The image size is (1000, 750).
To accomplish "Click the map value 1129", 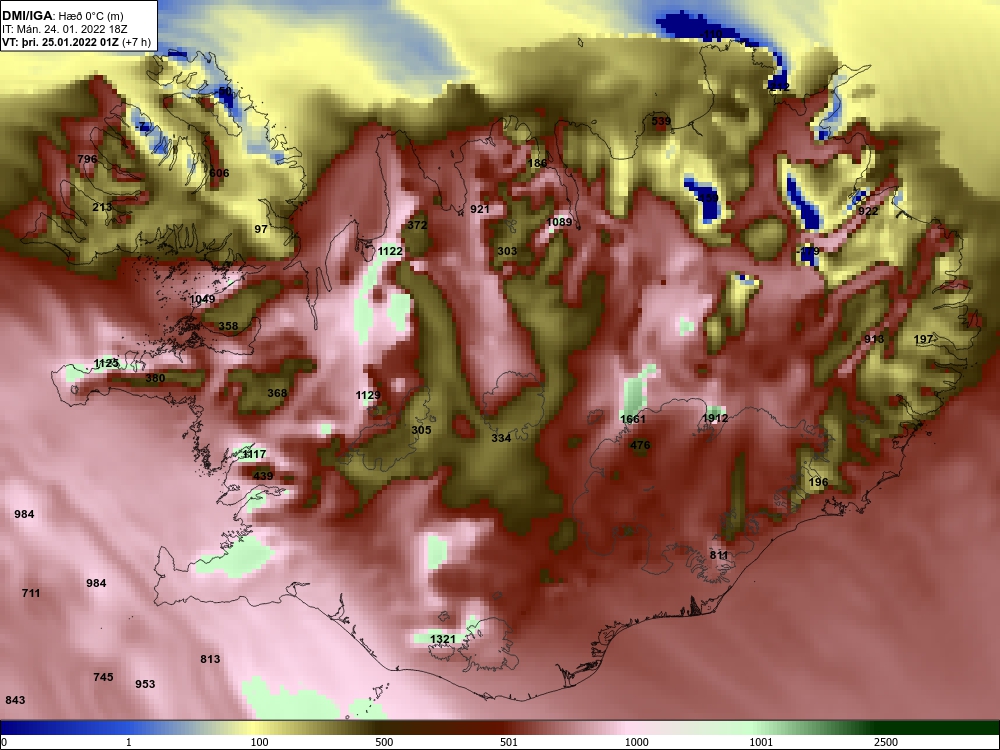I will click(368, 395).
